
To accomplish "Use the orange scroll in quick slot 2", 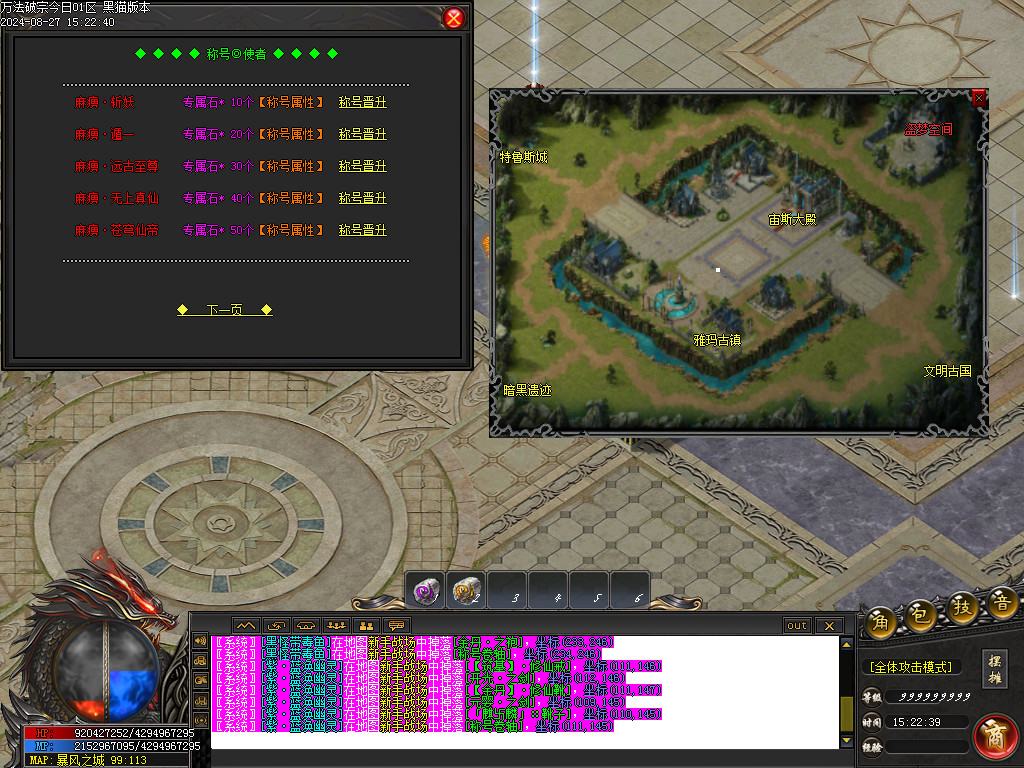I will coord(466,591).
